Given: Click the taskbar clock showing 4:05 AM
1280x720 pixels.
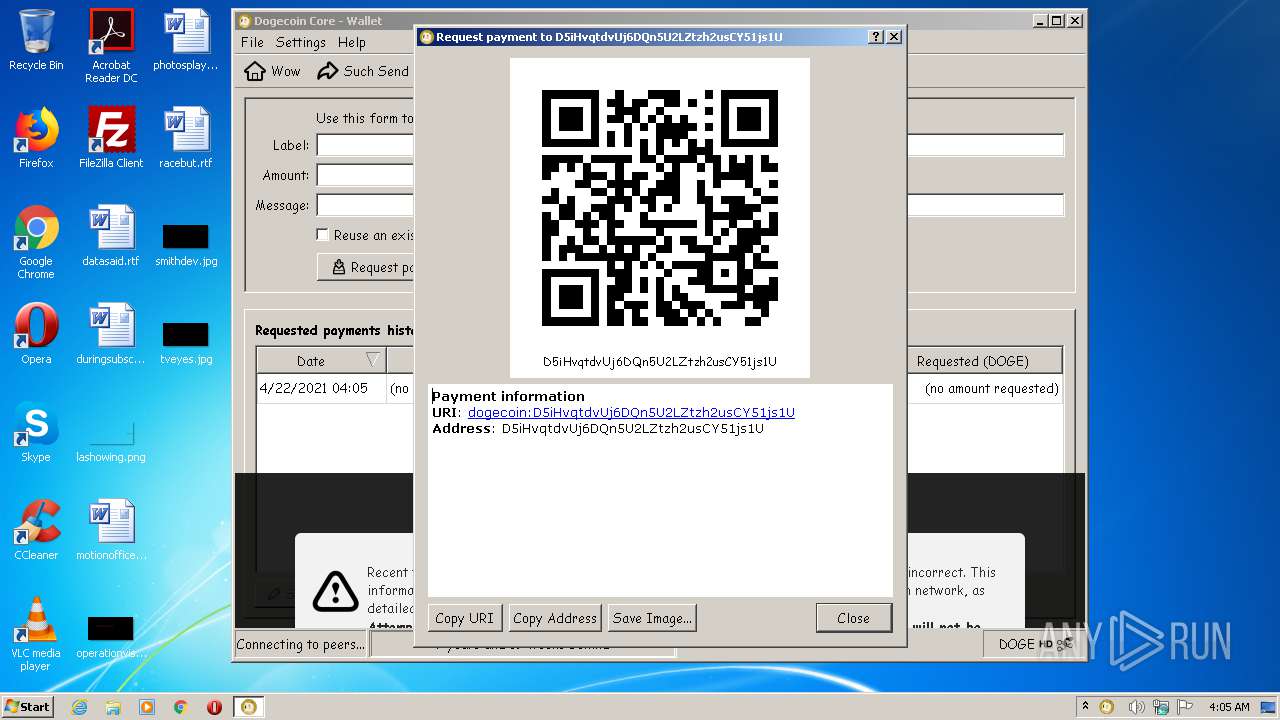Looking at the screenshot, I should pos(1229,707).
